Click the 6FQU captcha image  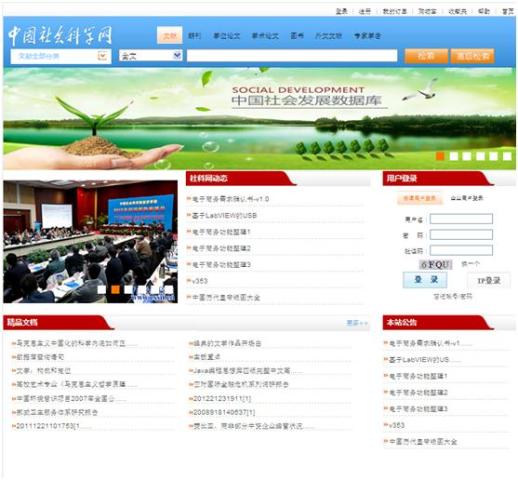pos(435,264)
